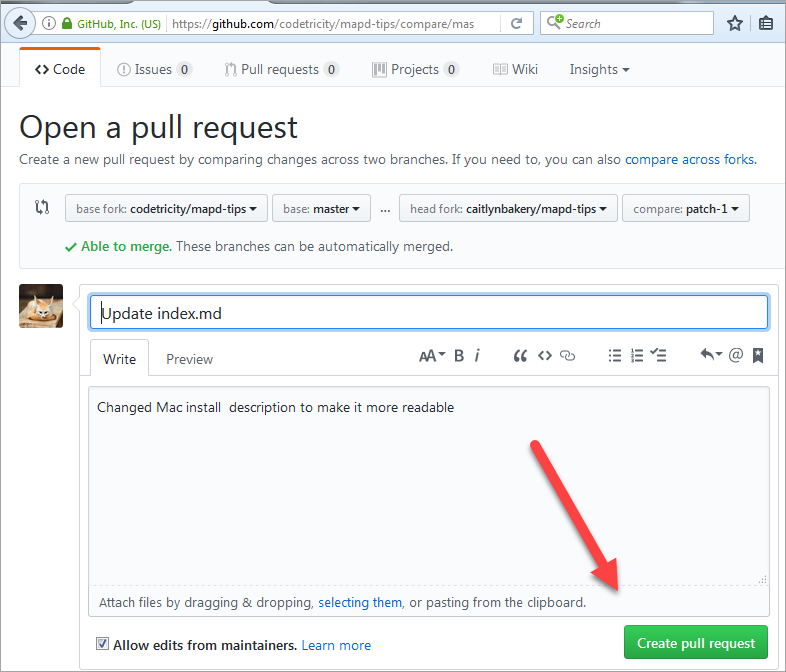The height and width of the screenshot is (672, 786).
Task: Open the Wiki tab
Action: [515, 69]
